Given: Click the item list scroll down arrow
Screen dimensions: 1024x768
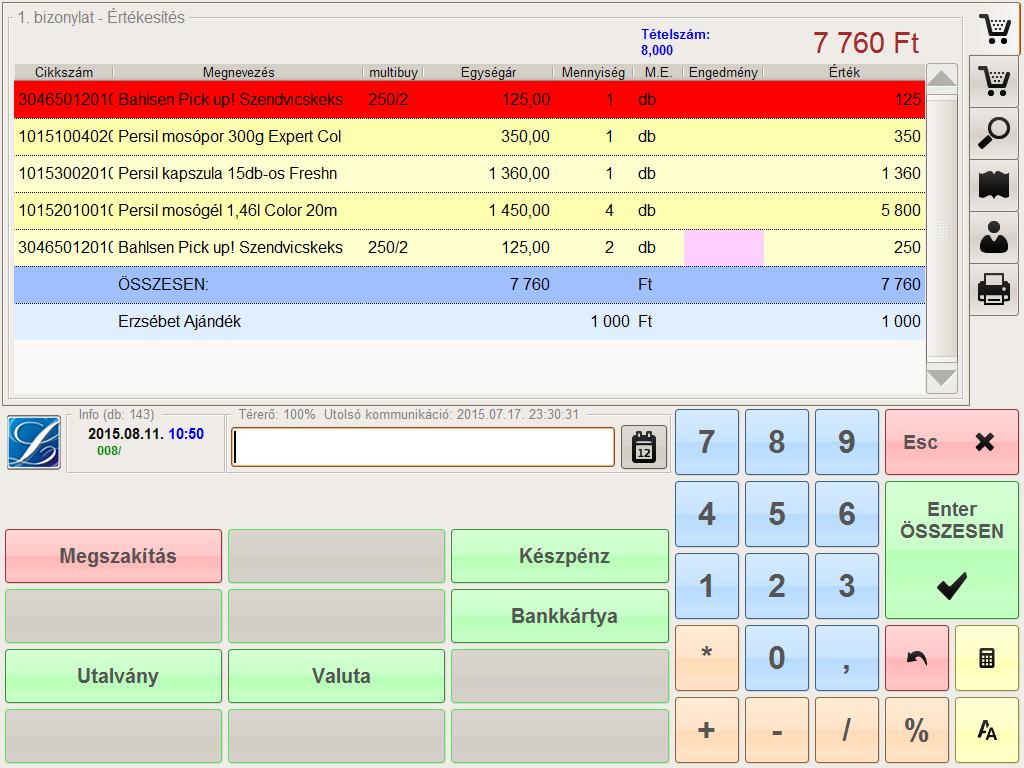Looking at the screenshot, I should tap(942, 377).
